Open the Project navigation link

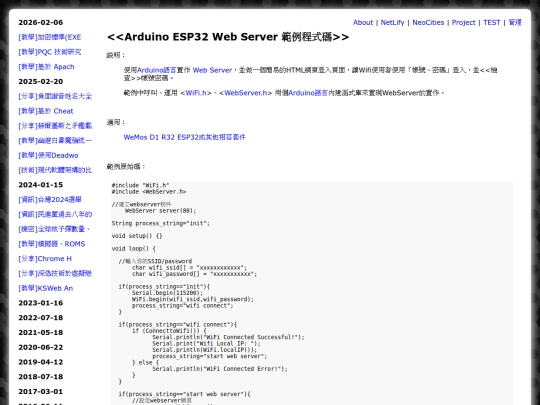463,22
